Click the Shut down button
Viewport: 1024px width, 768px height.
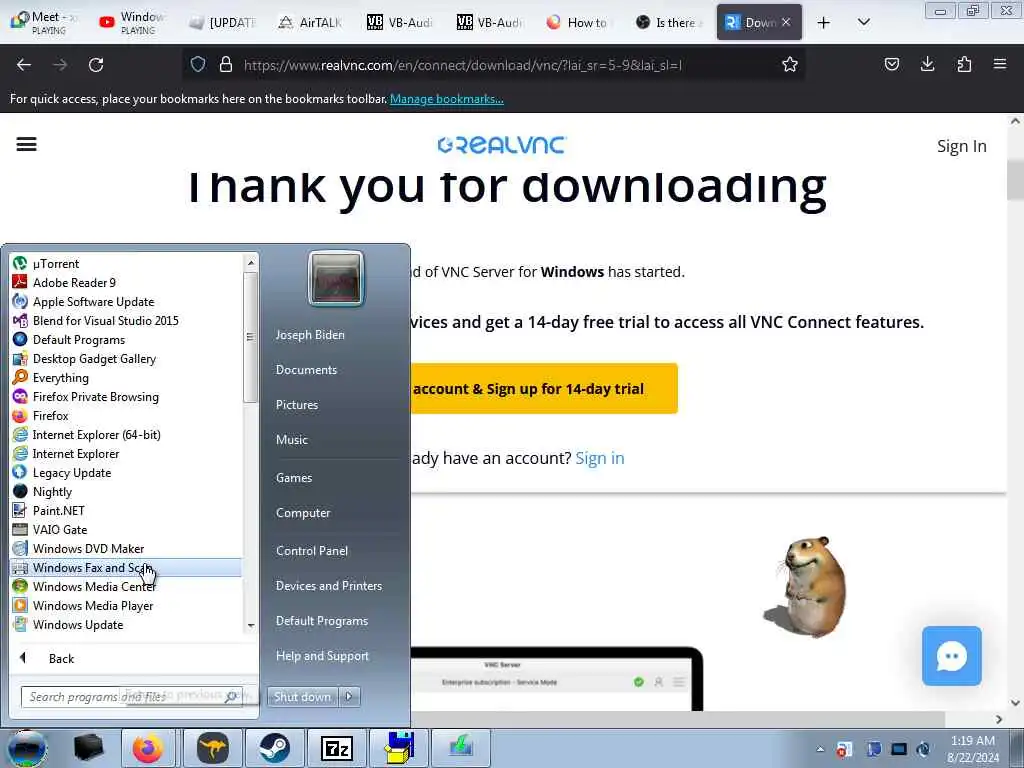coord(302,697)
